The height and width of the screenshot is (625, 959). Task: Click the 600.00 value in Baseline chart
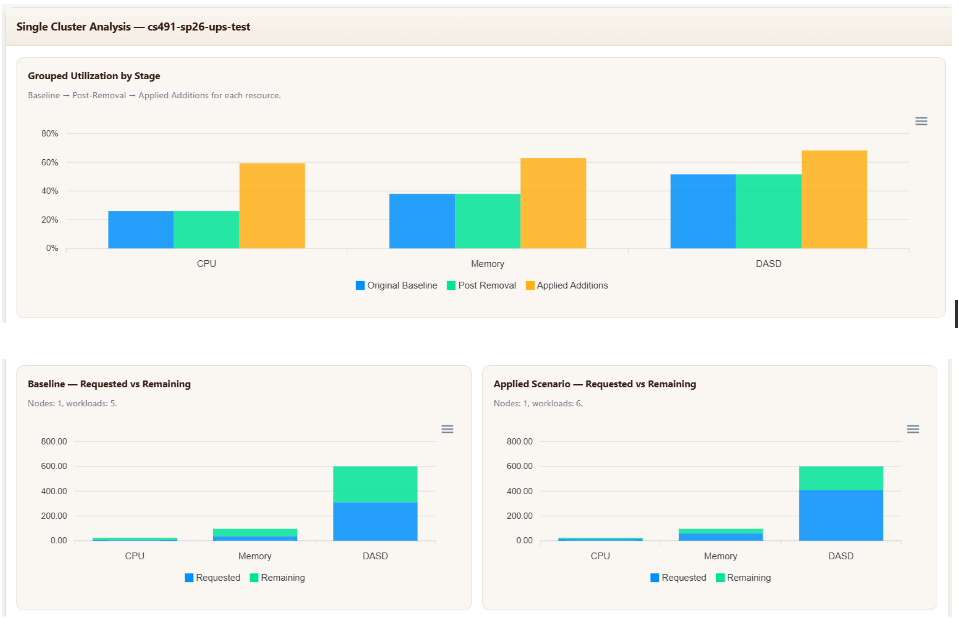(x=54, y=466)
